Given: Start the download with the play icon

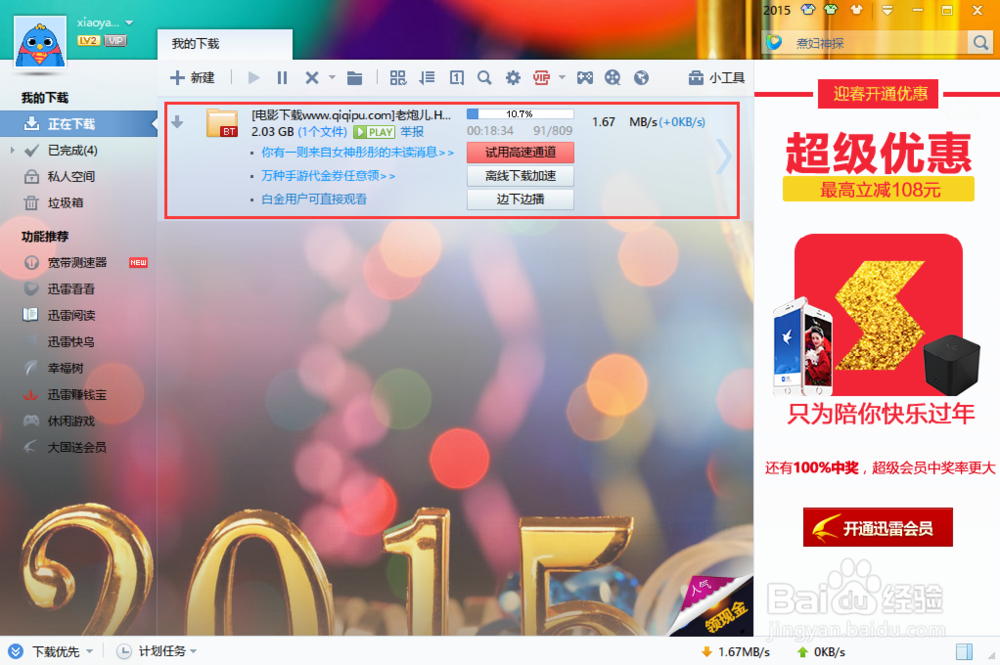Looking at the screenshot, I should (254, 78).
